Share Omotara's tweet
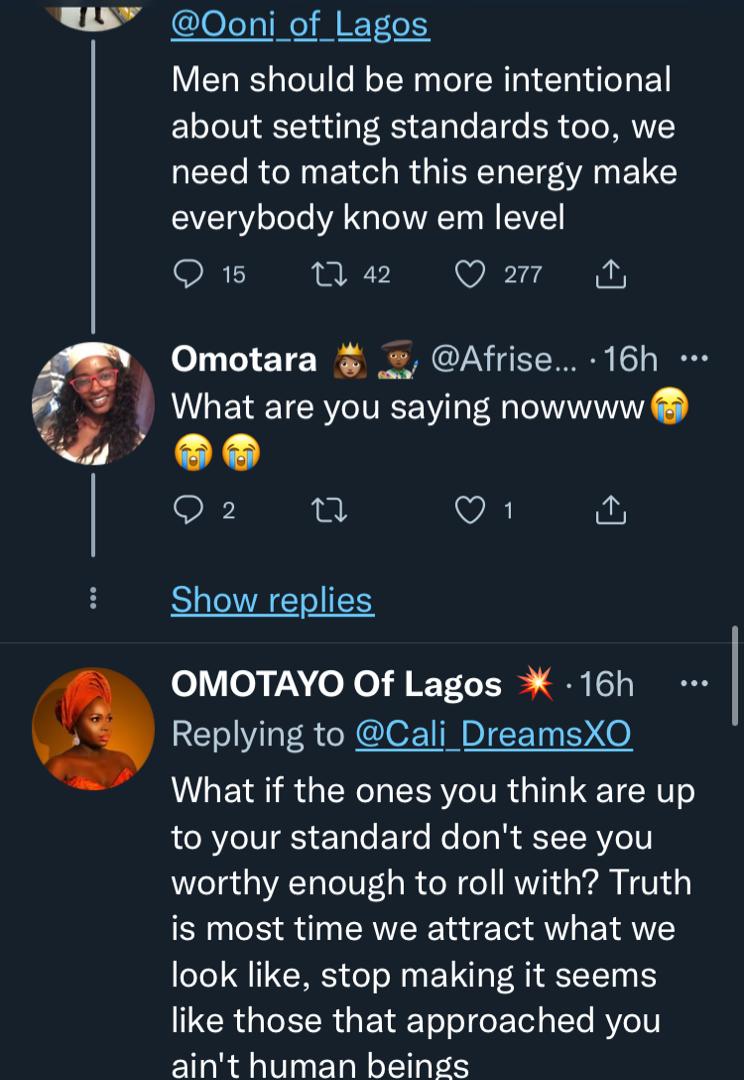The image size is (744, 1080). click(609, 511)
